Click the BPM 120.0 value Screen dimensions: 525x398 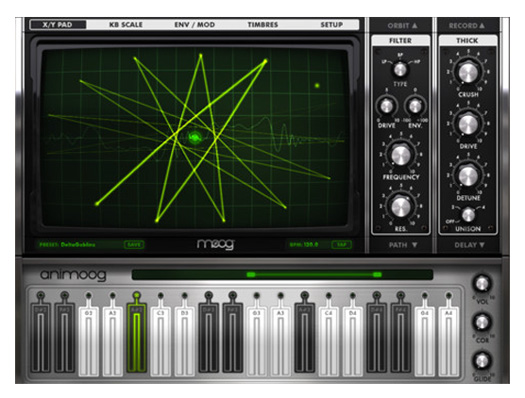(x=304, y=245)
